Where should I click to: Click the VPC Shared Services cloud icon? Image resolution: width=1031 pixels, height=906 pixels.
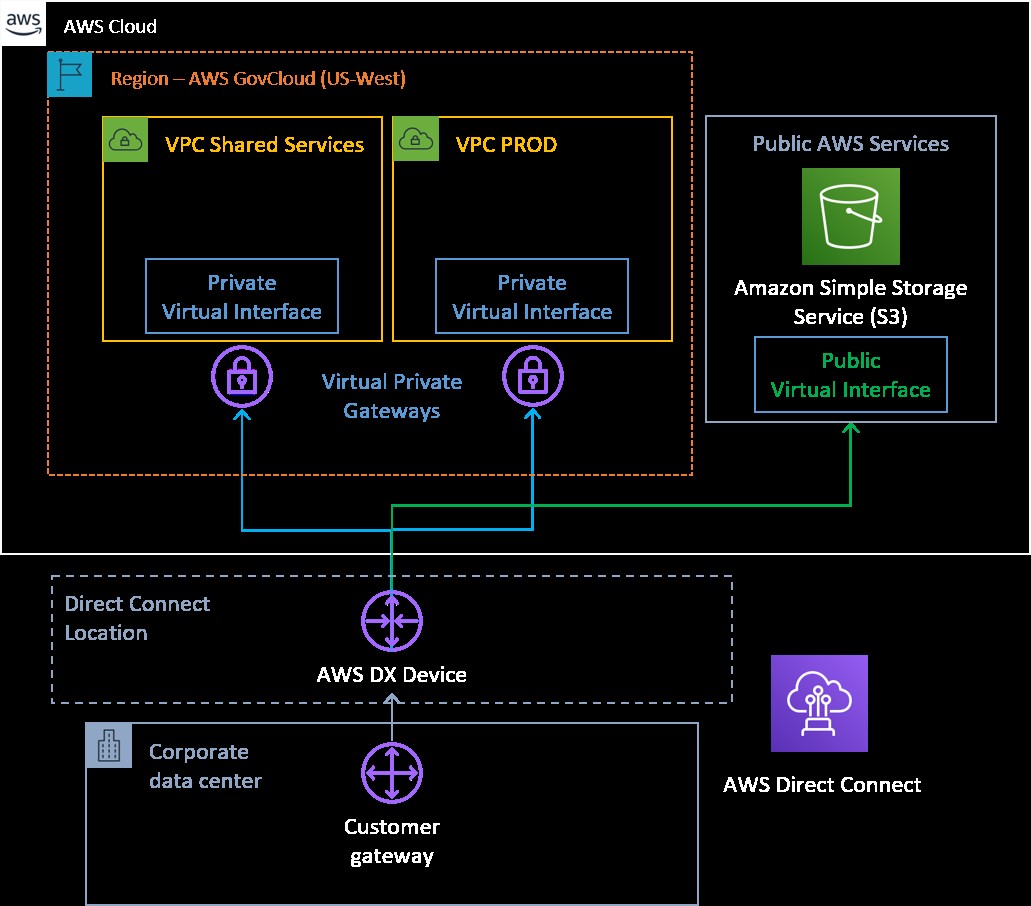124,140
